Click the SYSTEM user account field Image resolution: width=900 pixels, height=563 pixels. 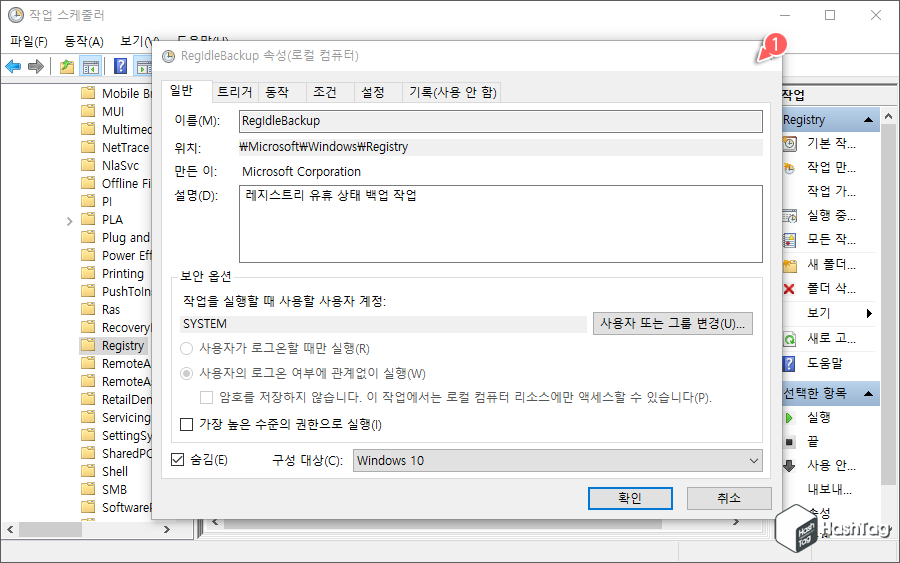click(383, 324)
